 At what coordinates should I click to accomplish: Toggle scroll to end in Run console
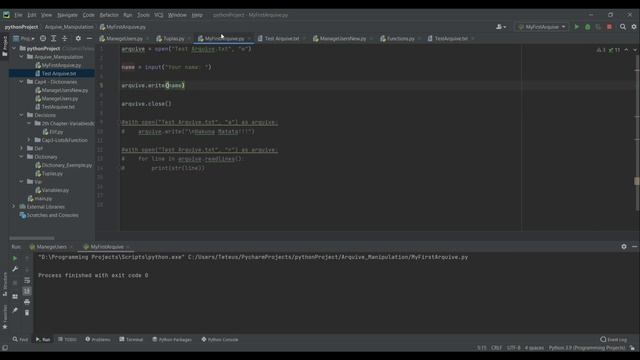[x=27, y=291]
